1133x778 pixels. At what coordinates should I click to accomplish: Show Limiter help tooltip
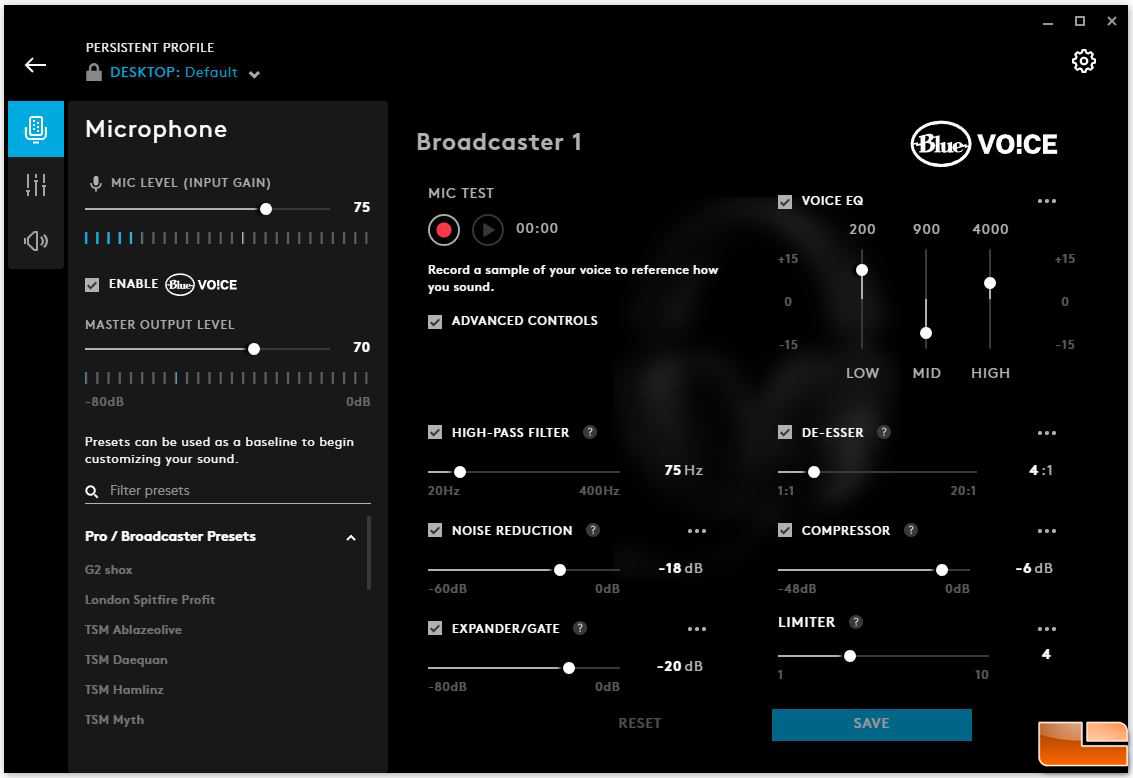856,622
